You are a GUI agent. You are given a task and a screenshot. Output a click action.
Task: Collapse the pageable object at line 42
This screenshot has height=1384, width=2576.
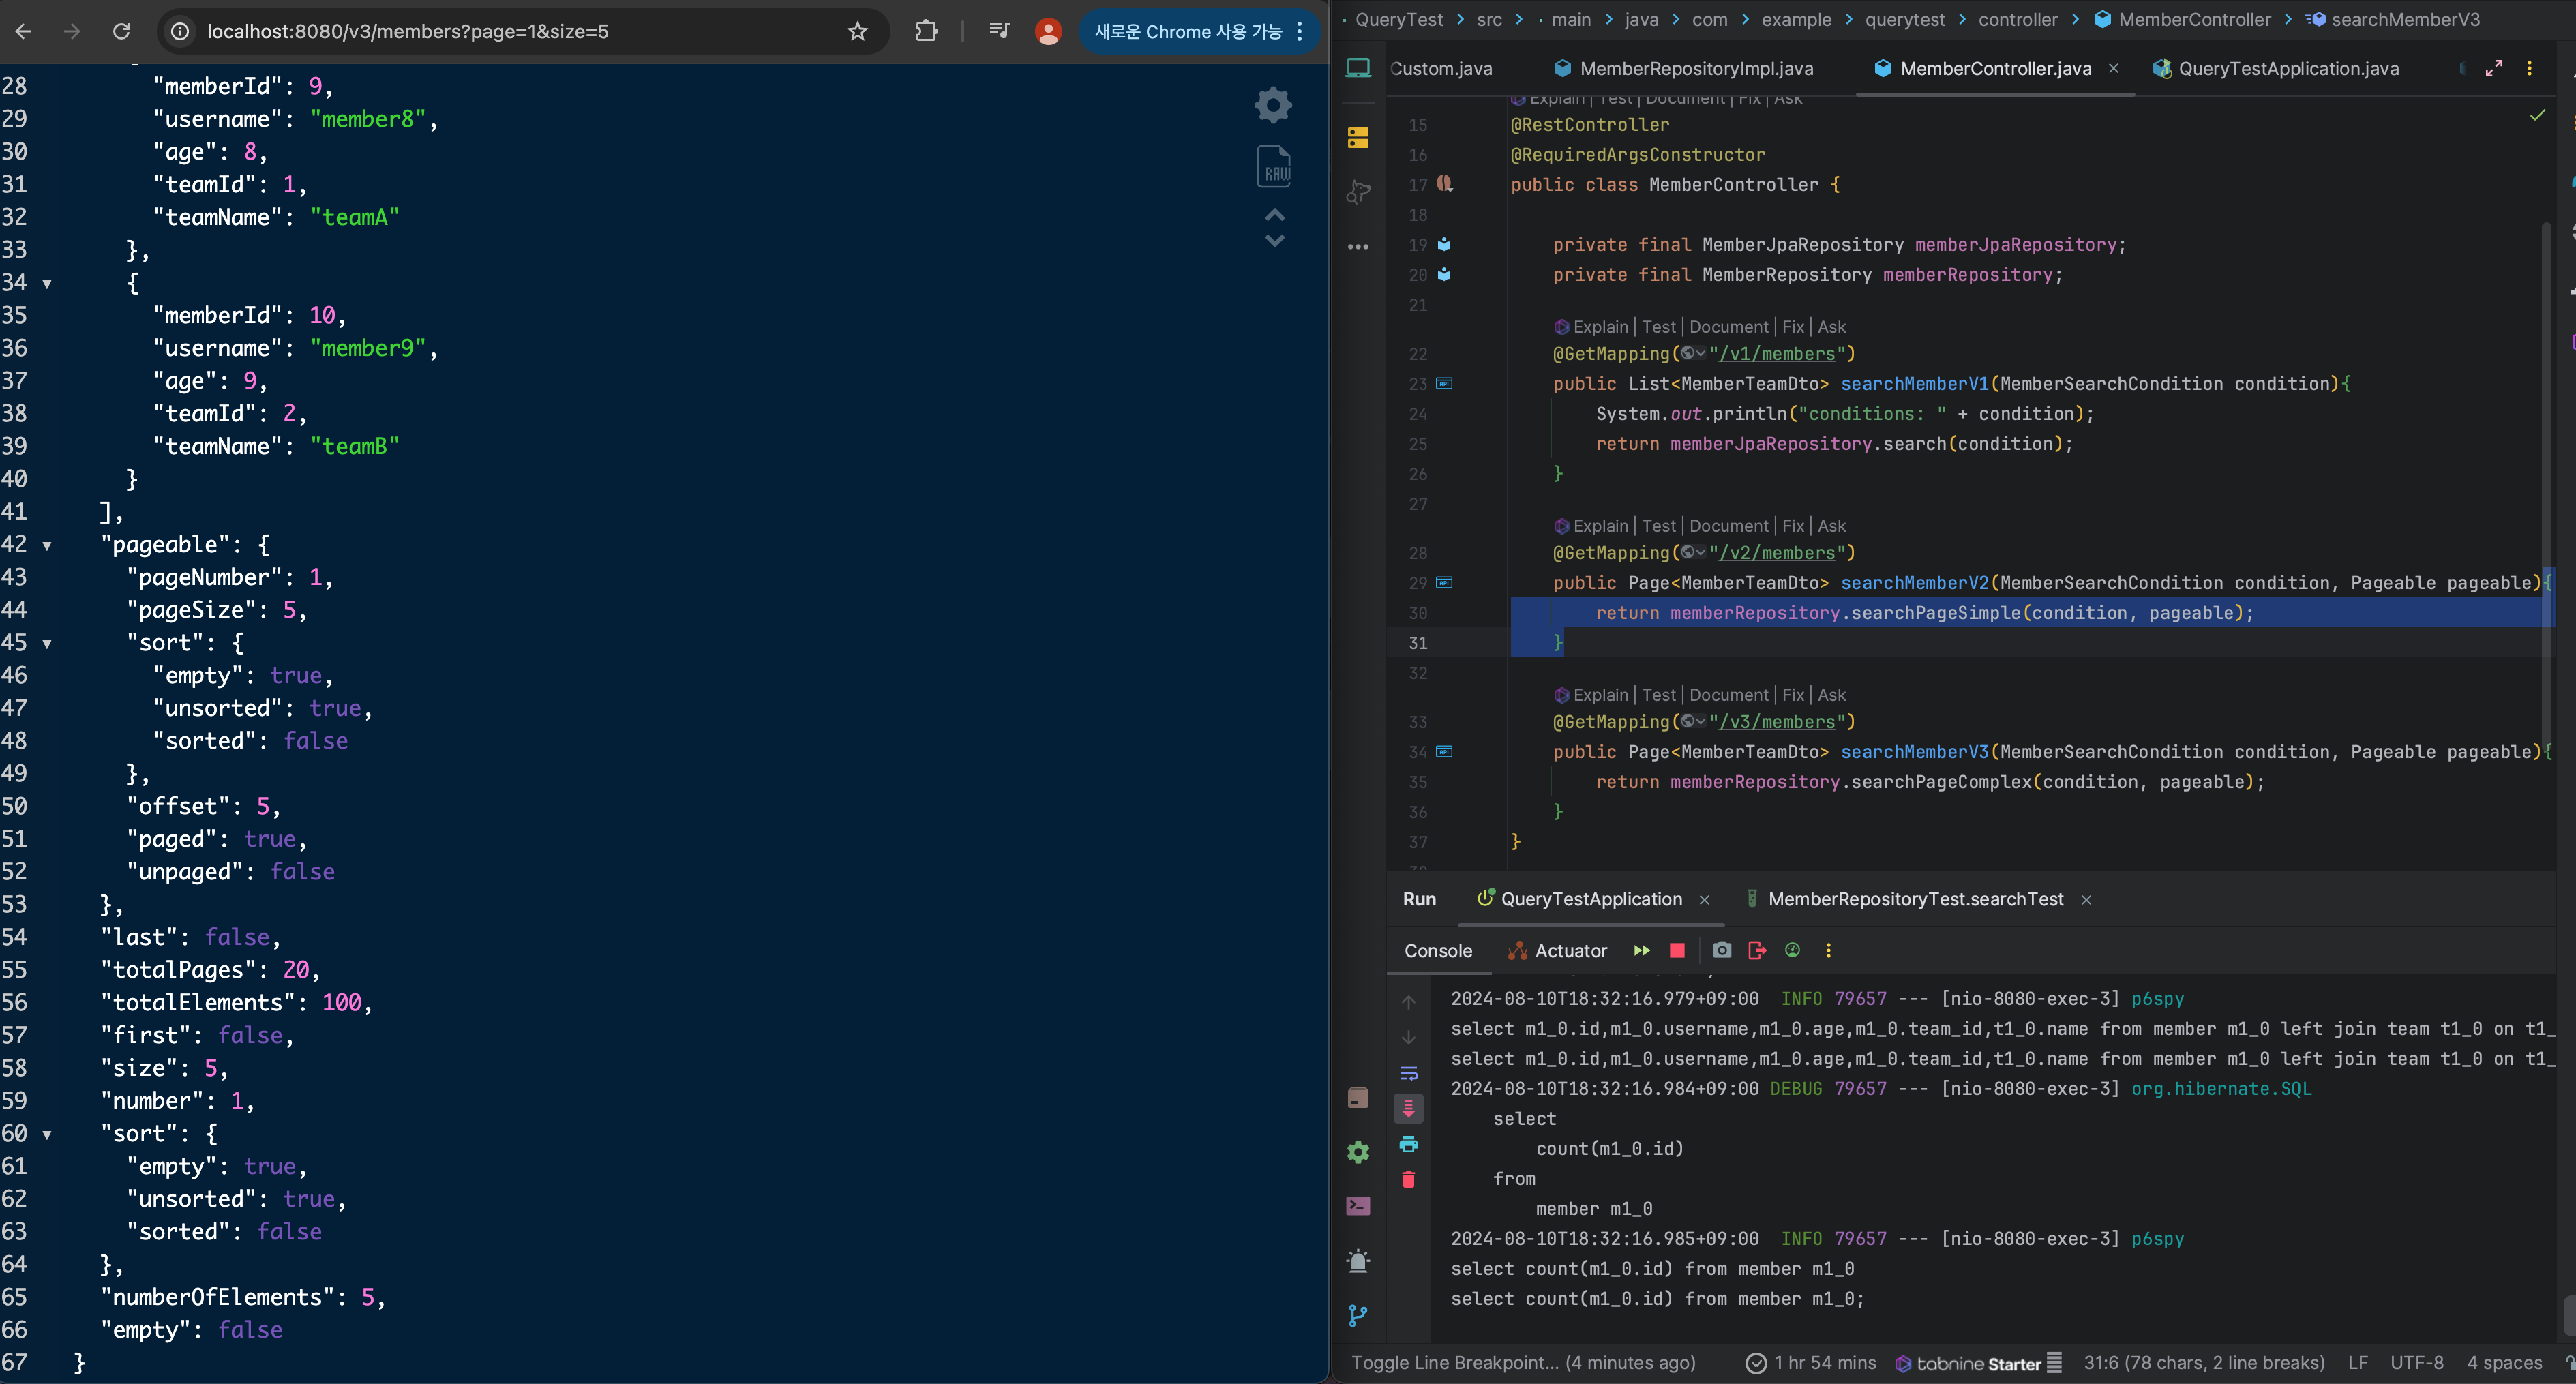click(x=47, y=546)
